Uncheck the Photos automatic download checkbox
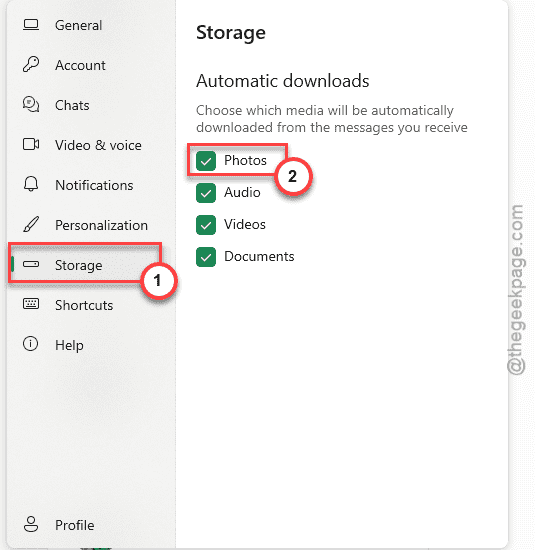Image resolution: width=535 pixels, height=550 pixels. [206, 161]
